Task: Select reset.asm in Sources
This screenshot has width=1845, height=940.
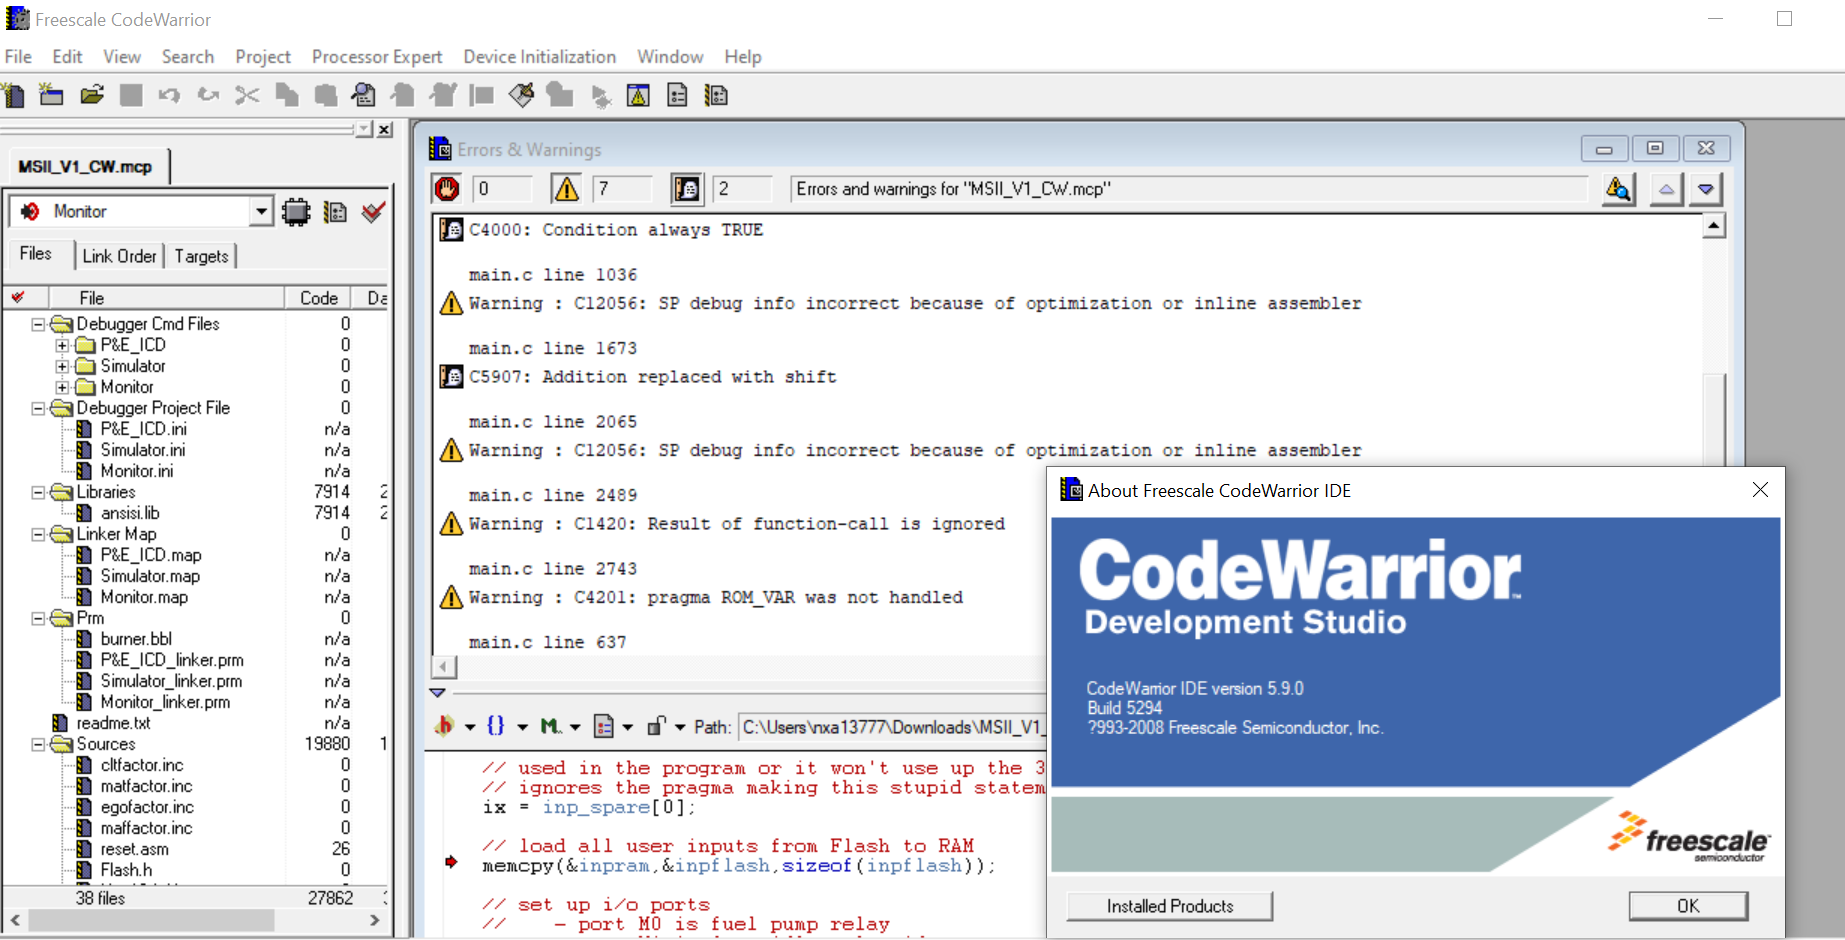Action: [134, 849]
